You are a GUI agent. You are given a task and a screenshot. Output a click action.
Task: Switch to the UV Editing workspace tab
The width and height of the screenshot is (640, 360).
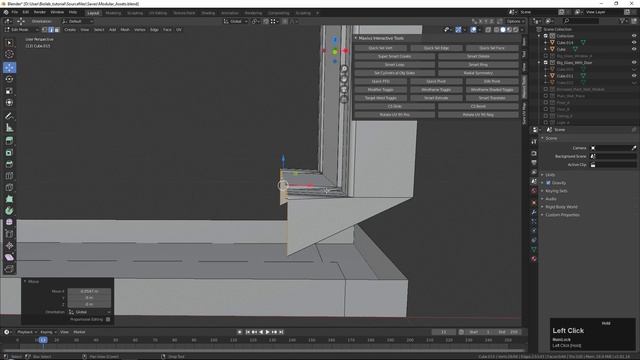pos(158,13)
